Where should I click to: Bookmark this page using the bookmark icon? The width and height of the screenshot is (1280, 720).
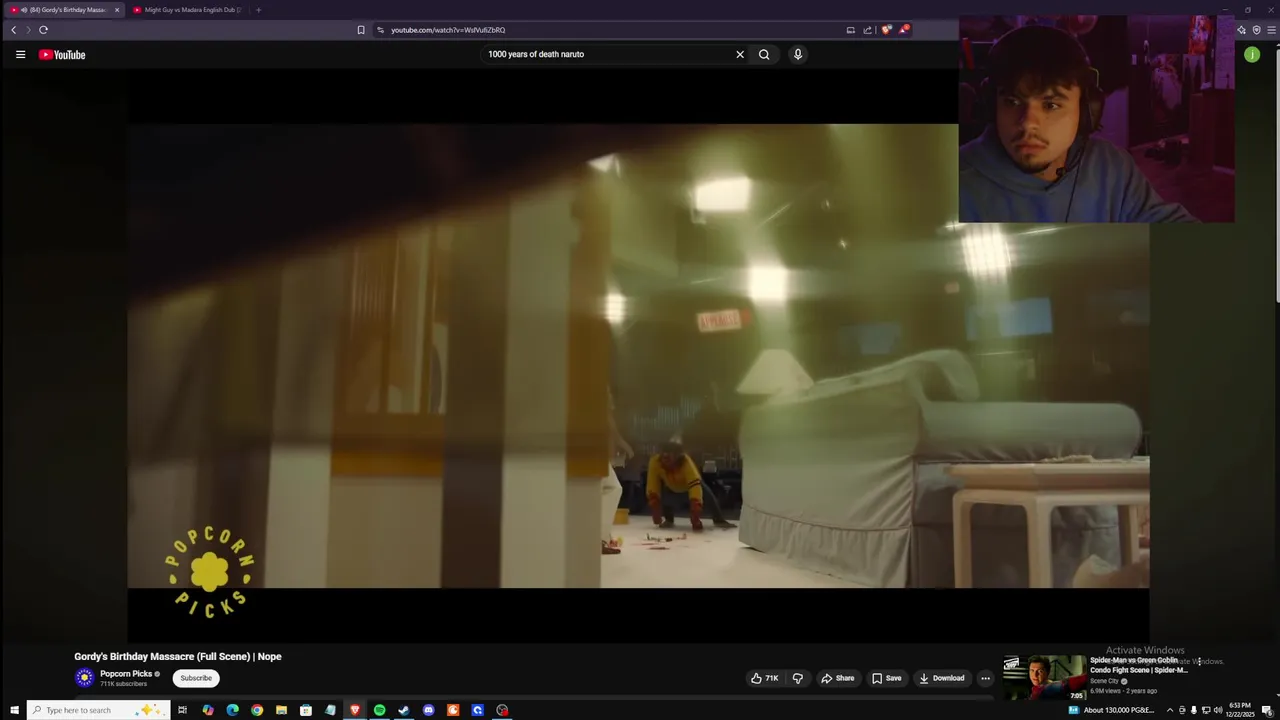[x=361, y=30]
